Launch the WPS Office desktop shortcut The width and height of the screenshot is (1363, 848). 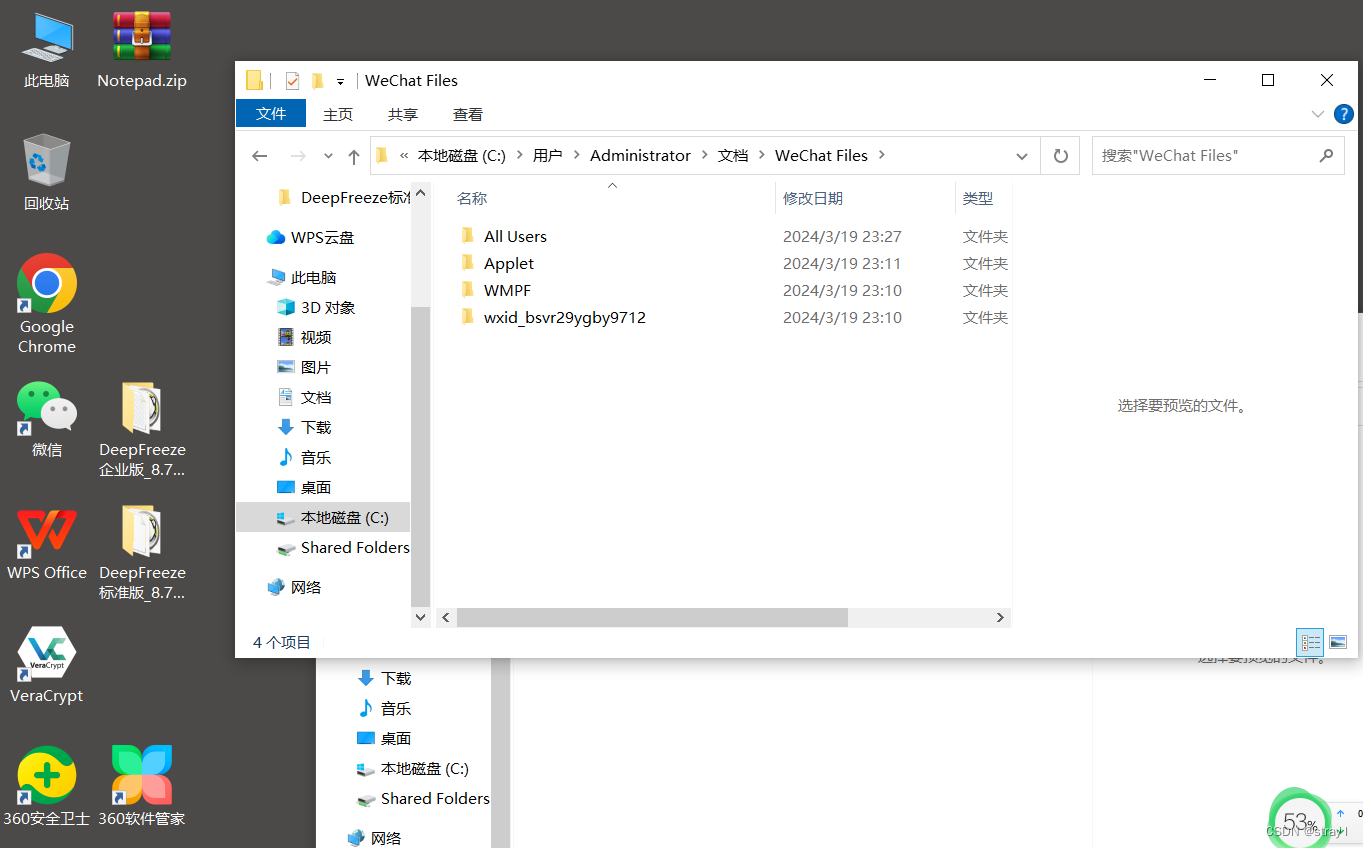point(47,543)
